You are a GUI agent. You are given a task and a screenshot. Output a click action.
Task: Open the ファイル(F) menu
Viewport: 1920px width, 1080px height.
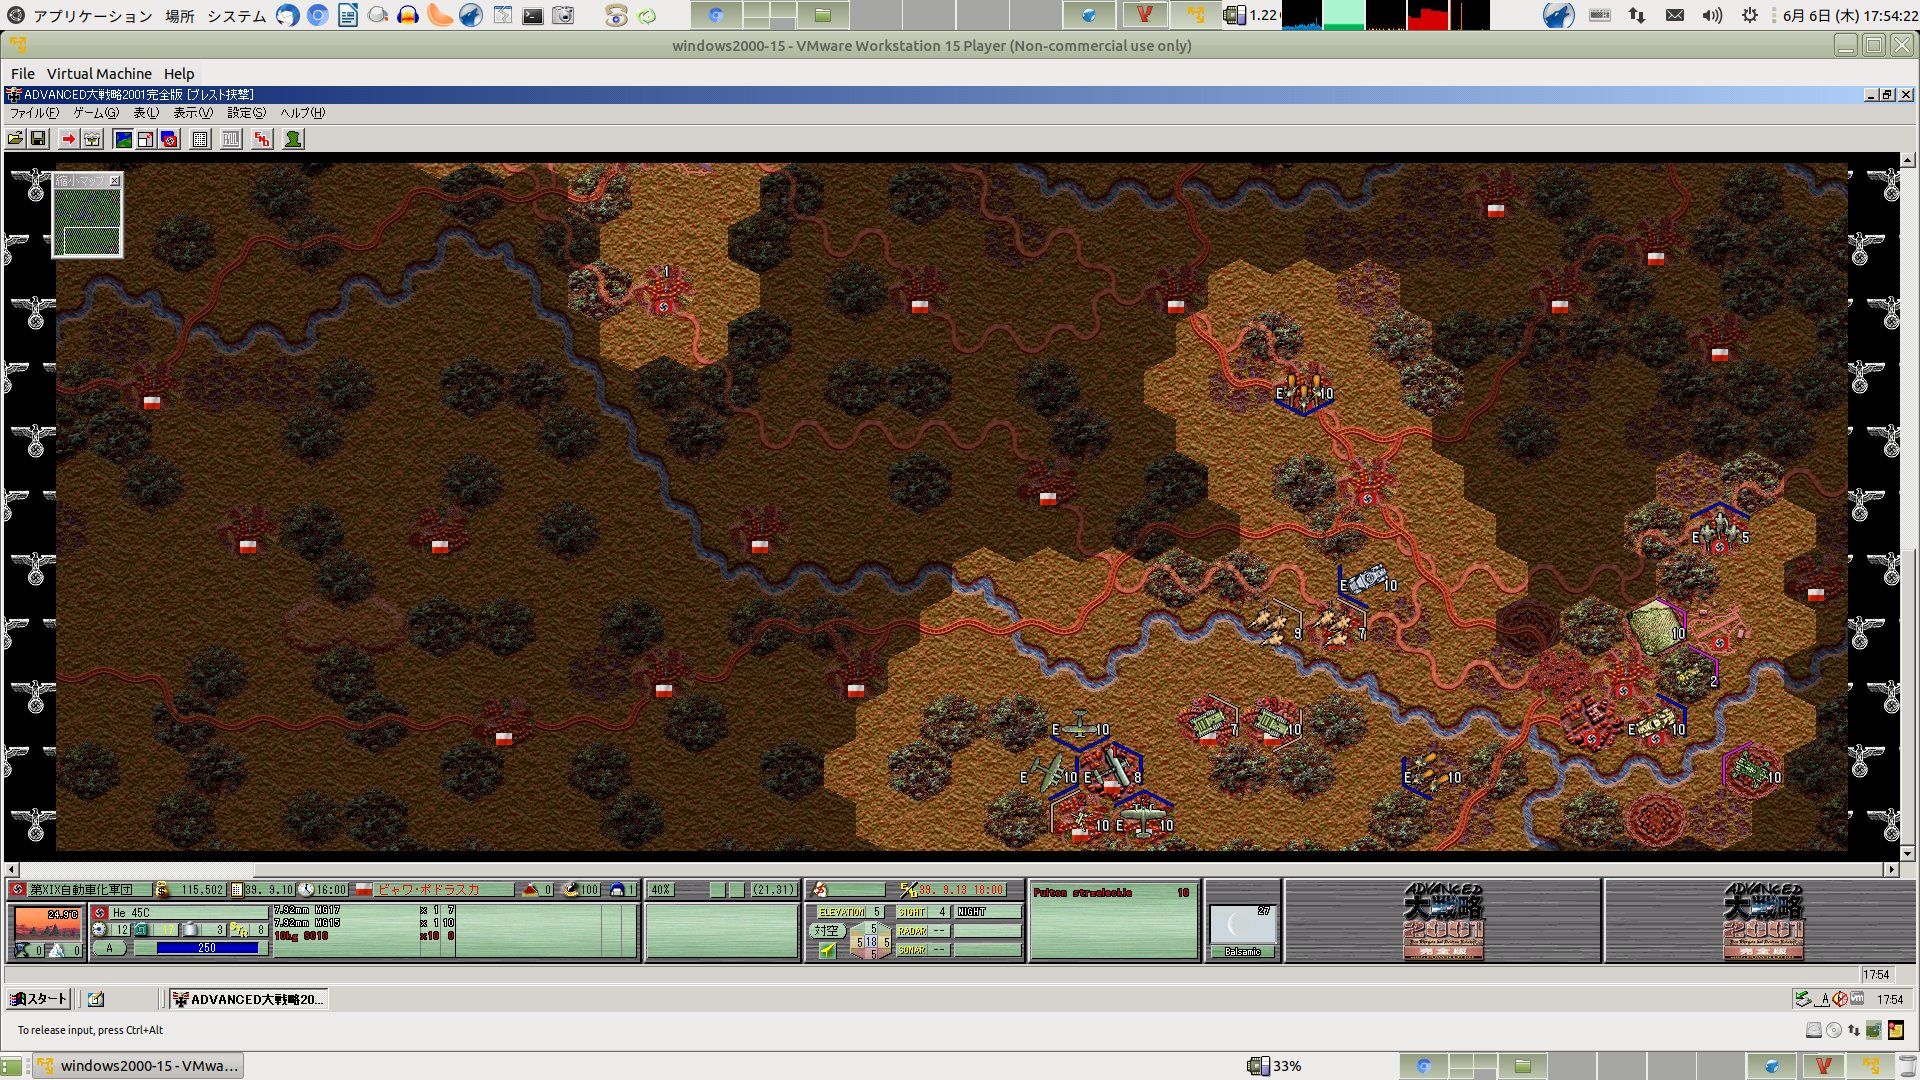tap(35, 113)
